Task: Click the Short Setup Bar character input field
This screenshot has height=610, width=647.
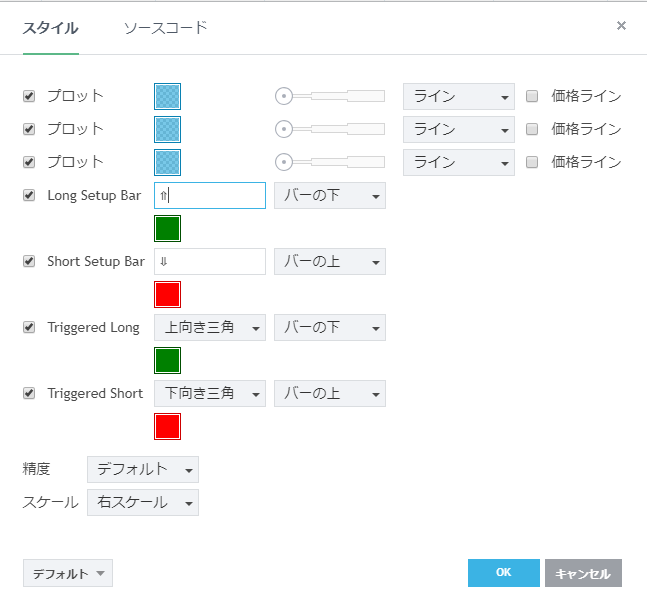Action: tap(209, 261)
